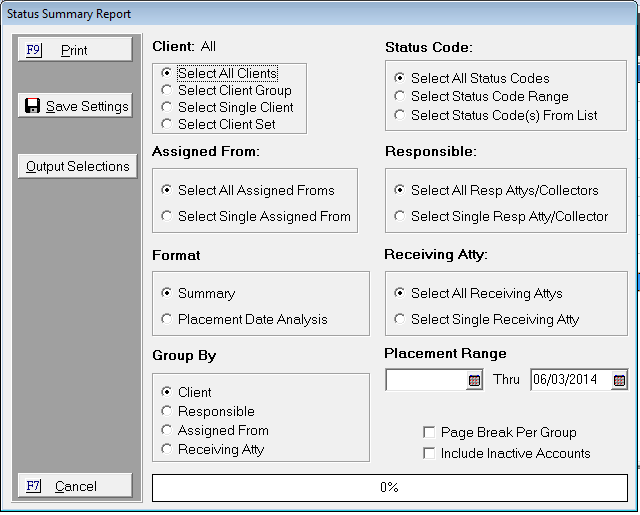640x515 pixels.
Task: Open calendar picker for Thru date
Action: [619, 380]
